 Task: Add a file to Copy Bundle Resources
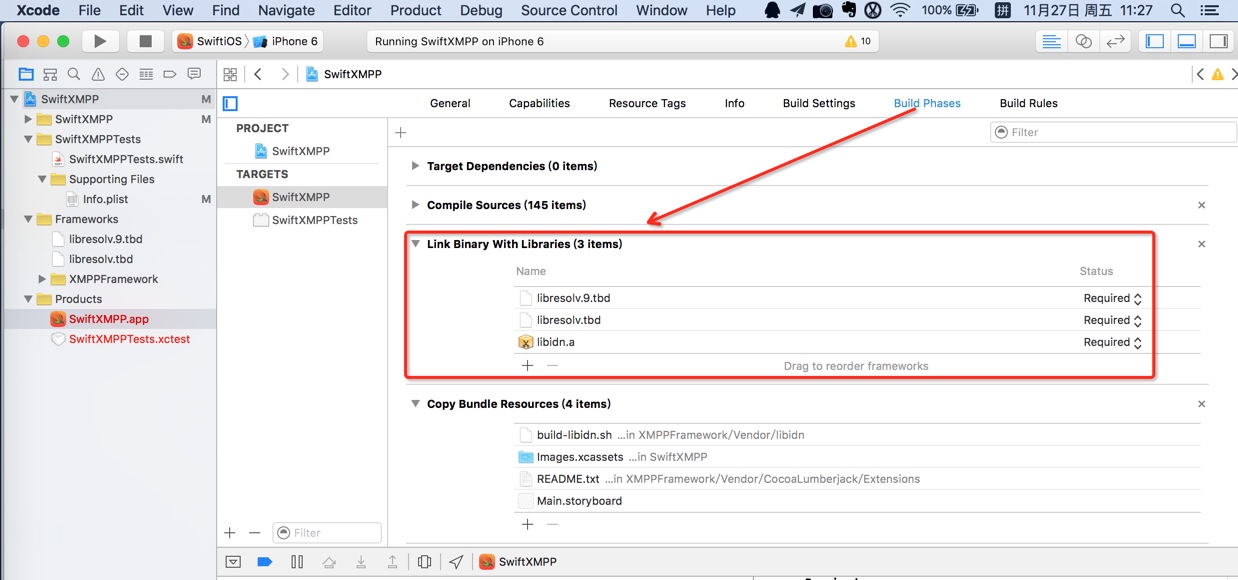pos(528,524)
